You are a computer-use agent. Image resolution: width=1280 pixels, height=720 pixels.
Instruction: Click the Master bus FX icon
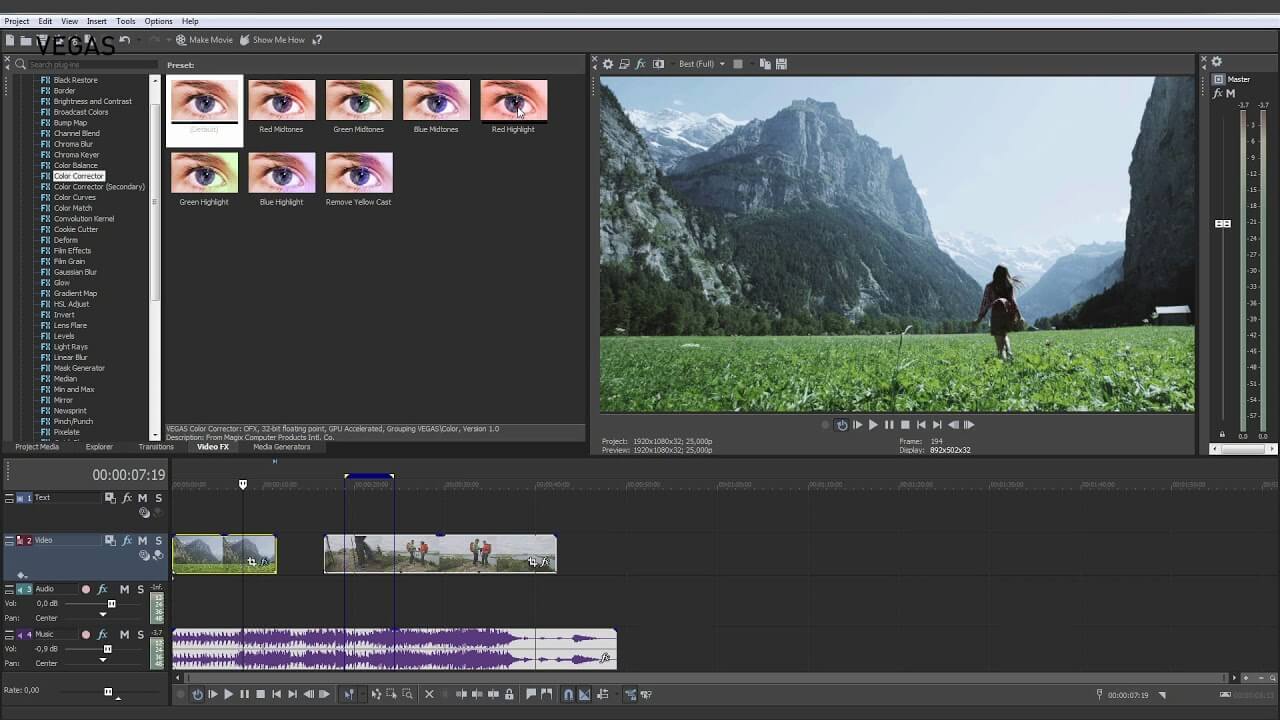(1217, 93)
